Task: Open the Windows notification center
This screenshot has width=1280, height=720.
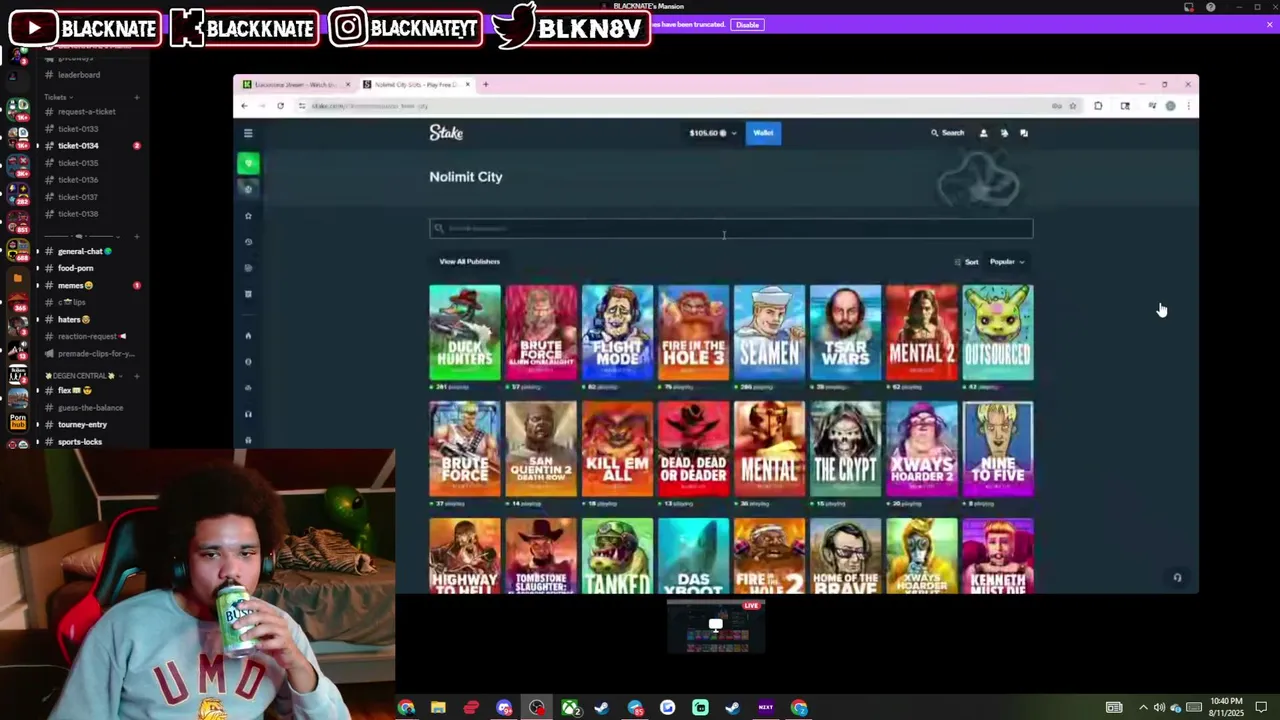Action: [x=1262, y=708]
